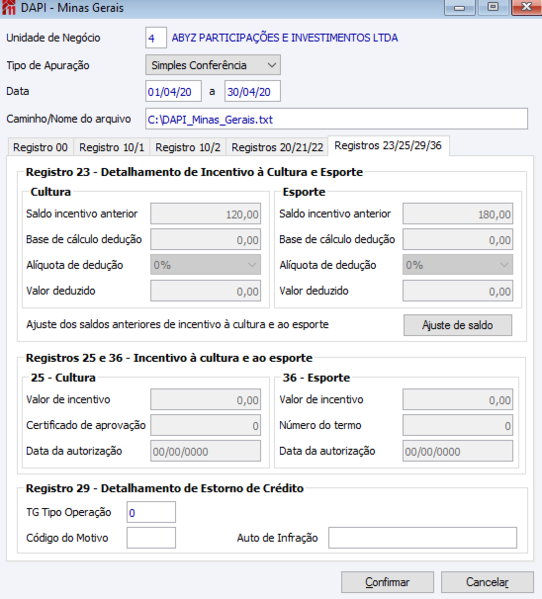This screenshot has height=599, width=542.
Task: Expand Cultura Alíquota de dedução dropdown
Action: pos(205,265)
